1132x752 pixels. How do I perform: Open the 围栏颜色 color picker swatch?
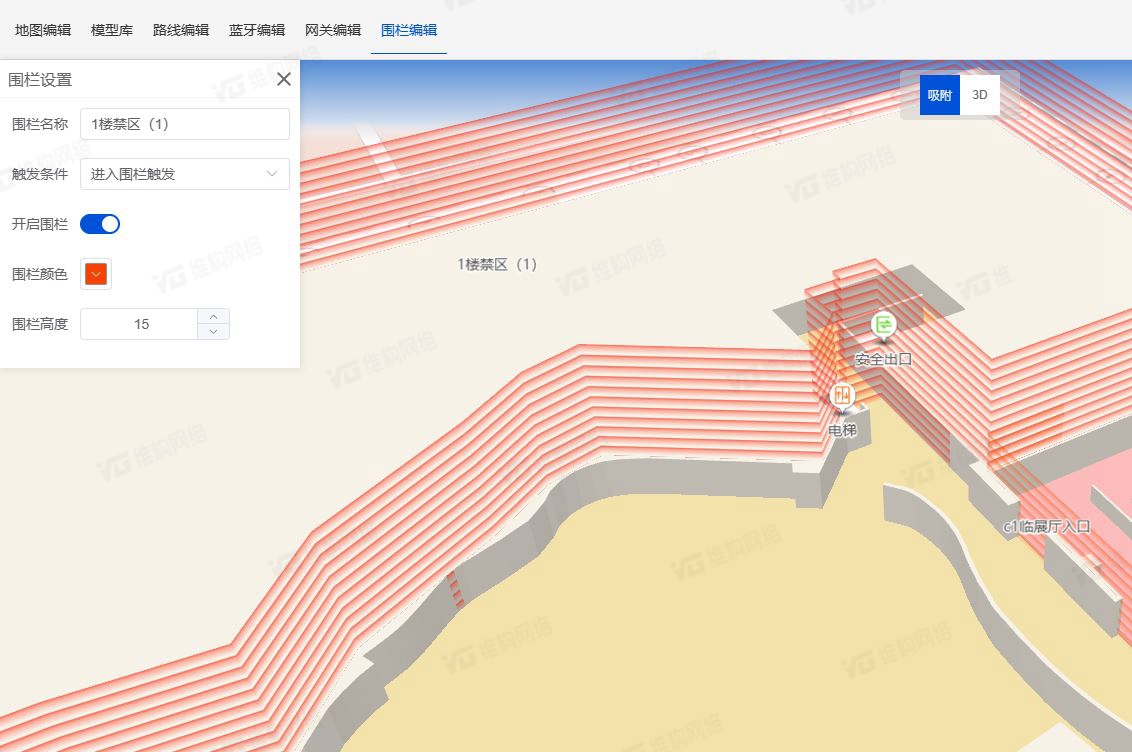(96, 274)
